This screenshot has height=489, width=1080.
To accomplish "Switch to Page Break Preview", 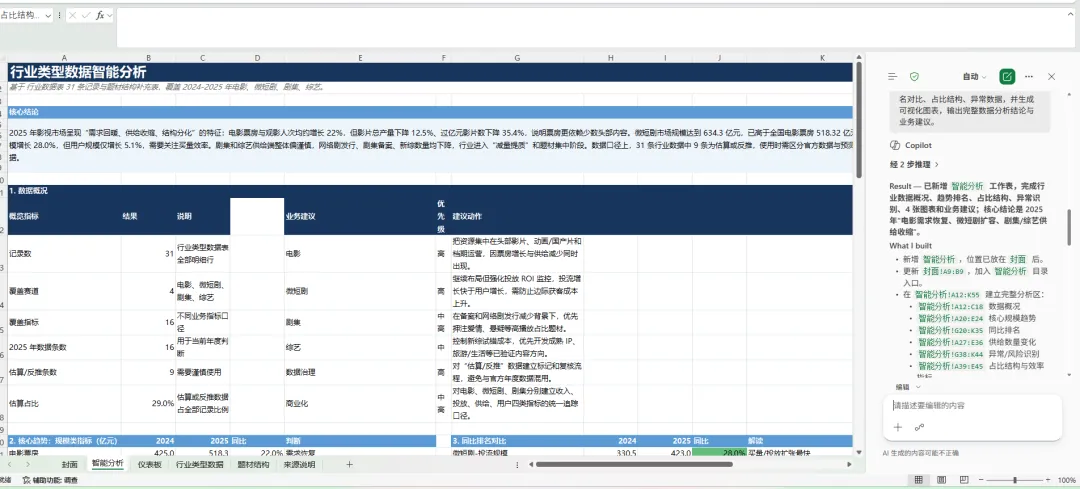I will (x=964, y=480).
